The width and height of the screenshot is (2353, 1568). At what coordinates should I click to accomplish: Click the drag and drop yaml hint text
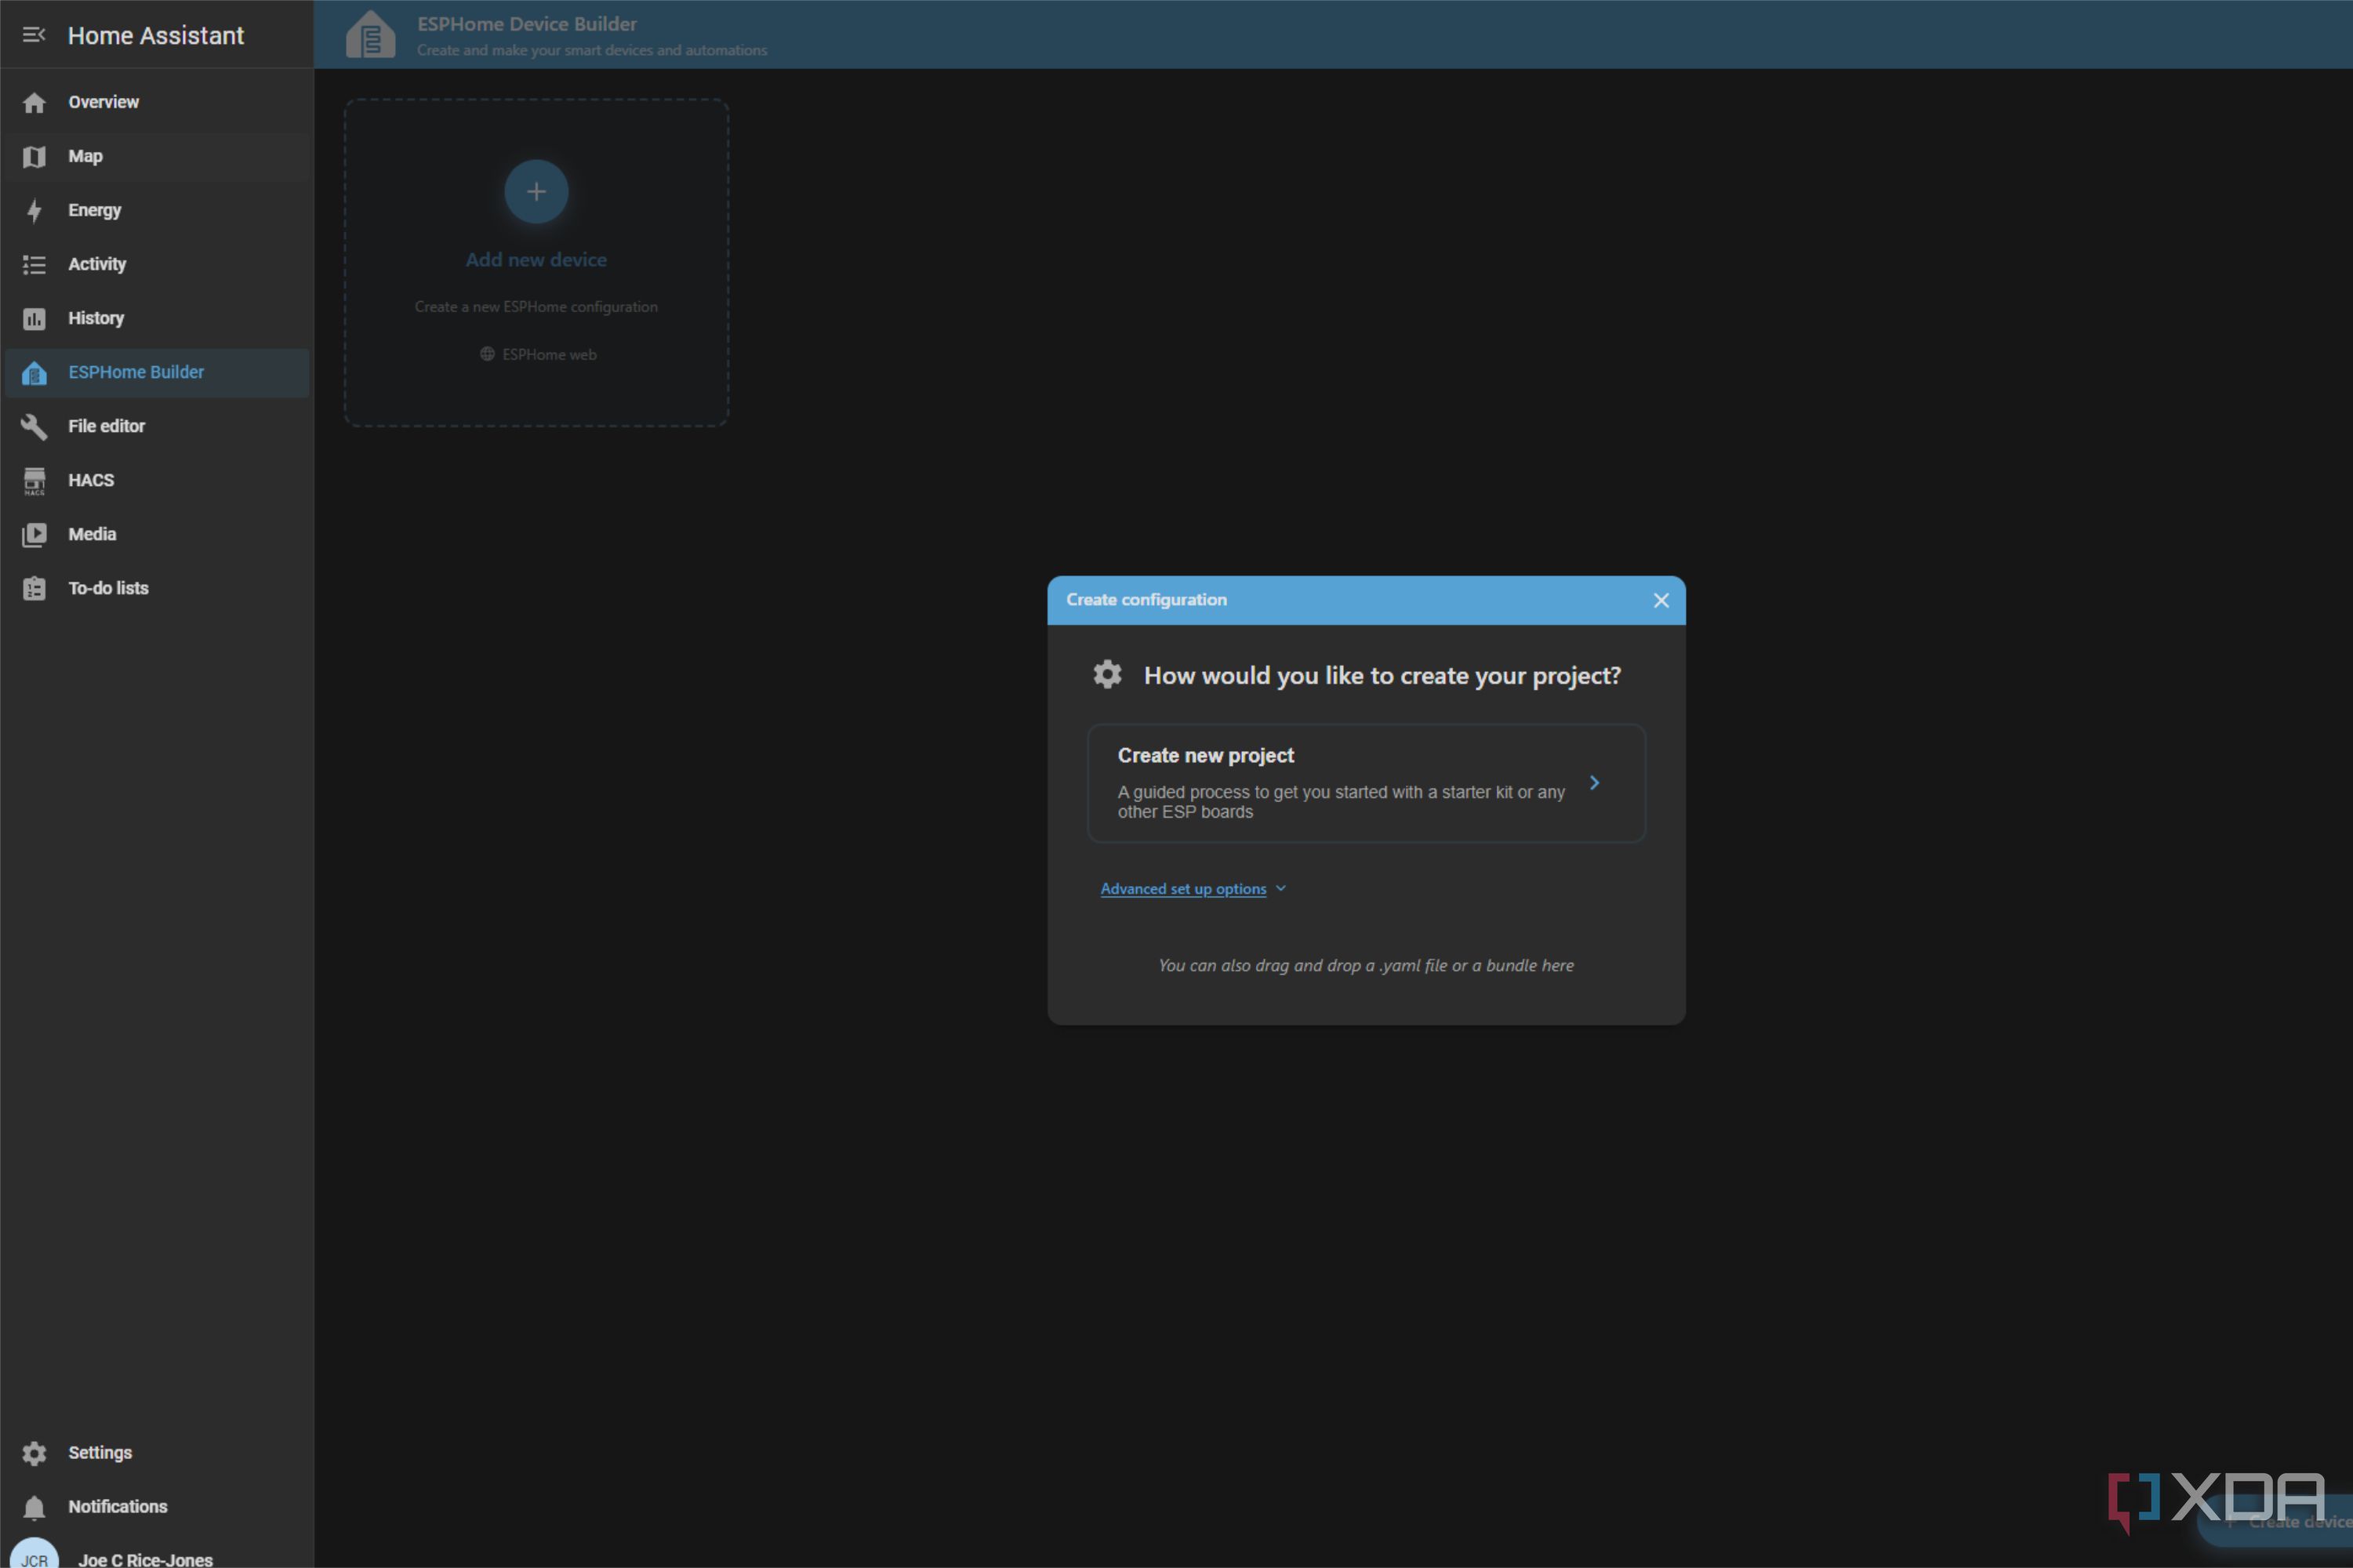(x=1366, y=966)
